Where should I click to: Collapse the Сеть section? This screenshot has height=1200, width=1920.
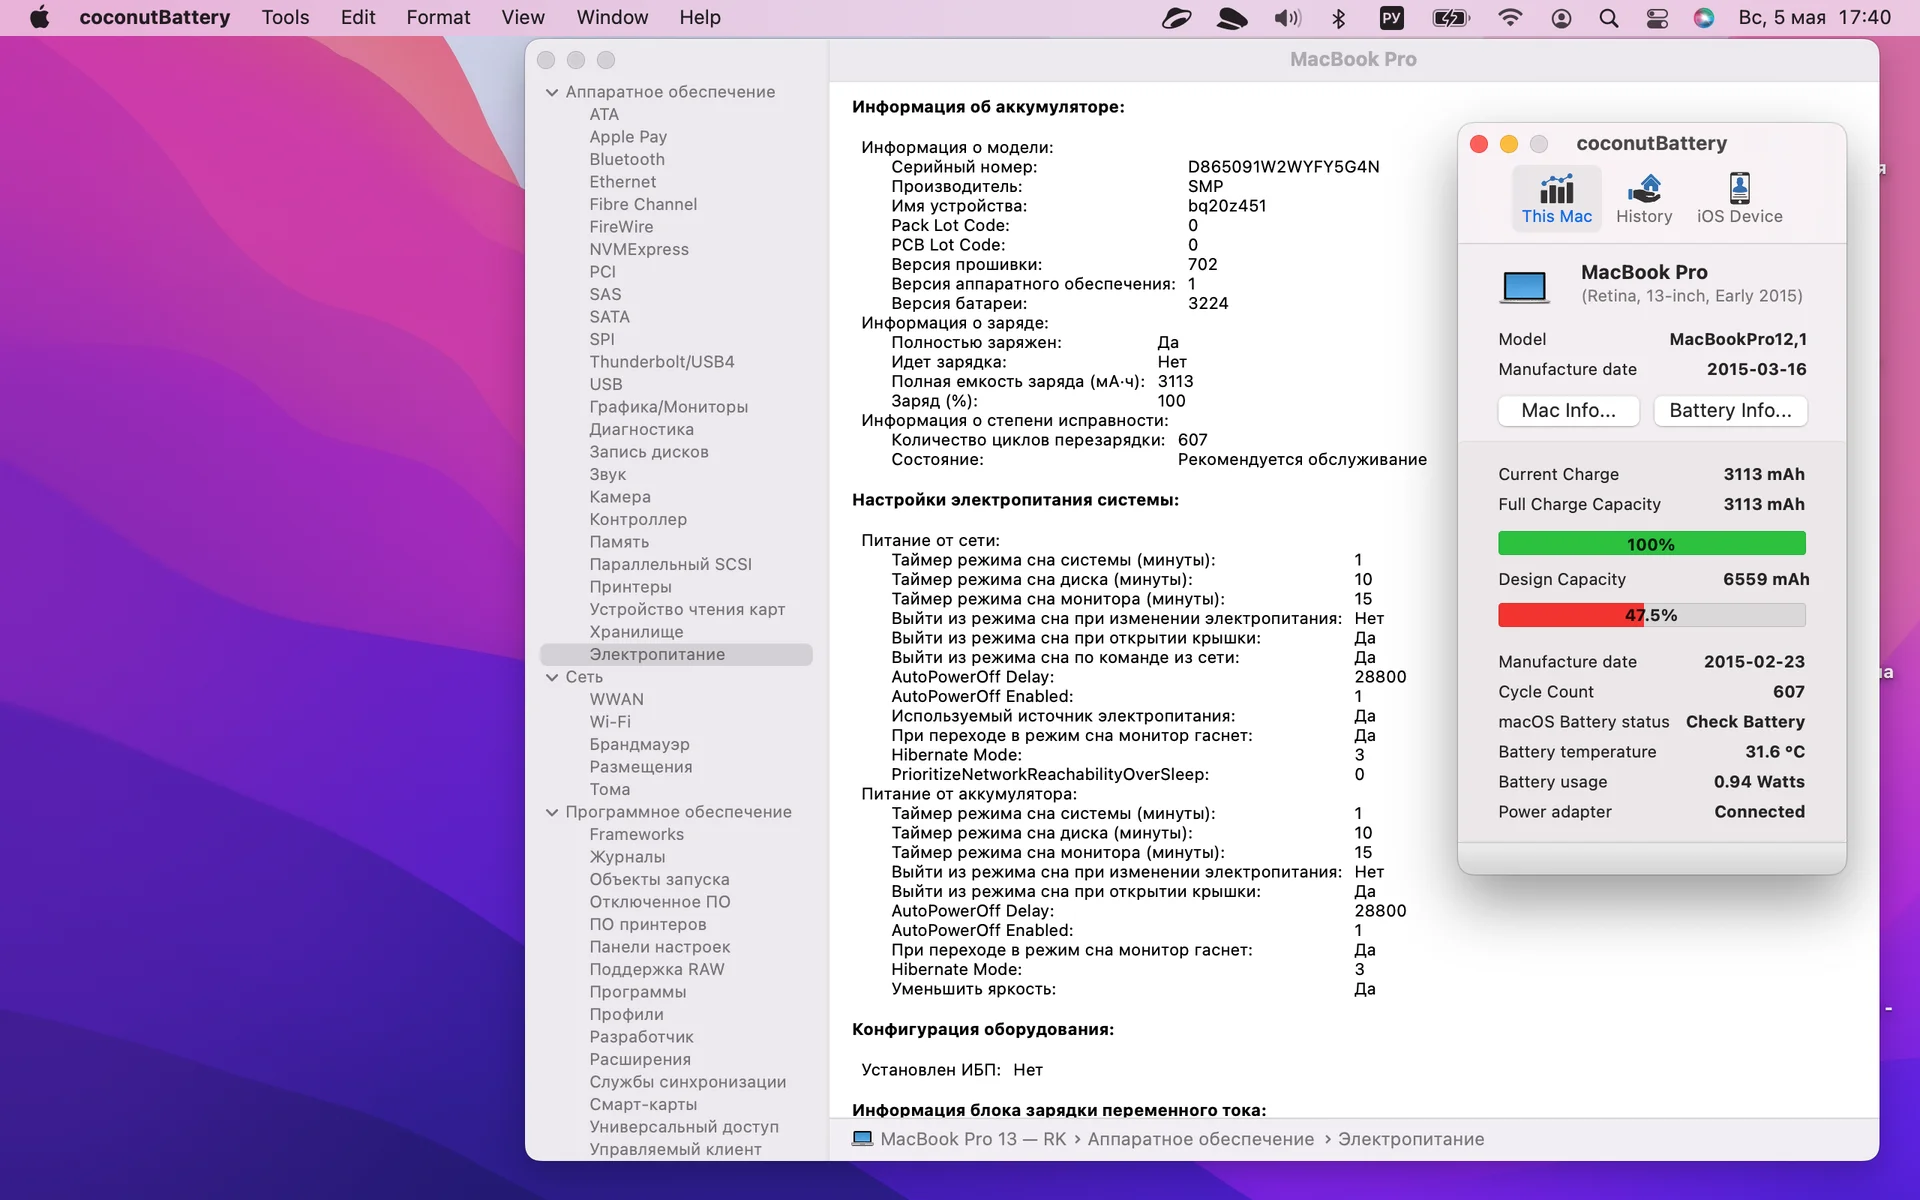(x=552, y=677)
